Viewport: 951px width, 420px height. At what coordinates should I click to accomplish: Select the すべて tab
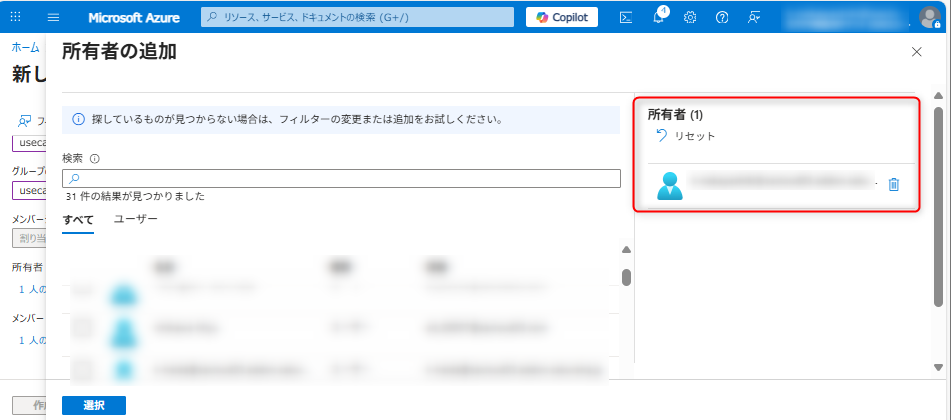(78, 220)
